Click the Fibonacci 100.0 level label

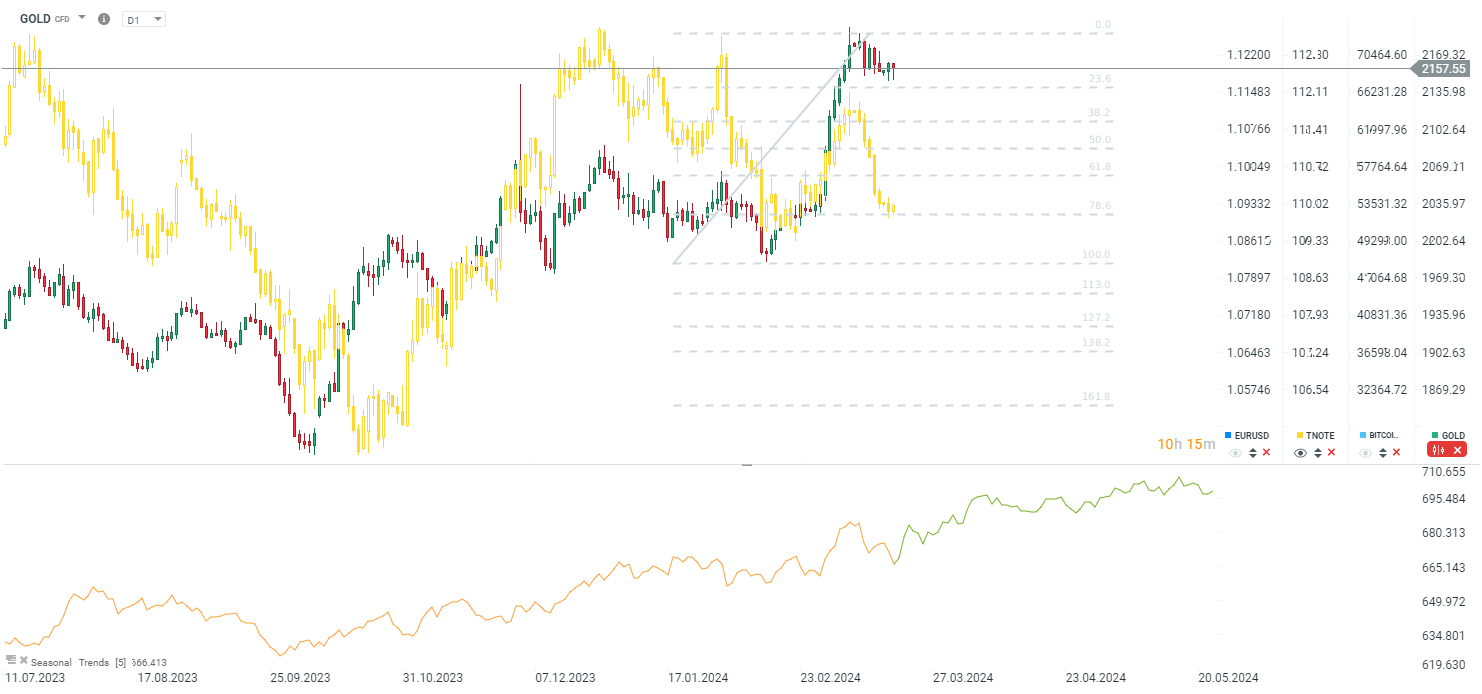click(x=1097, y=254)
